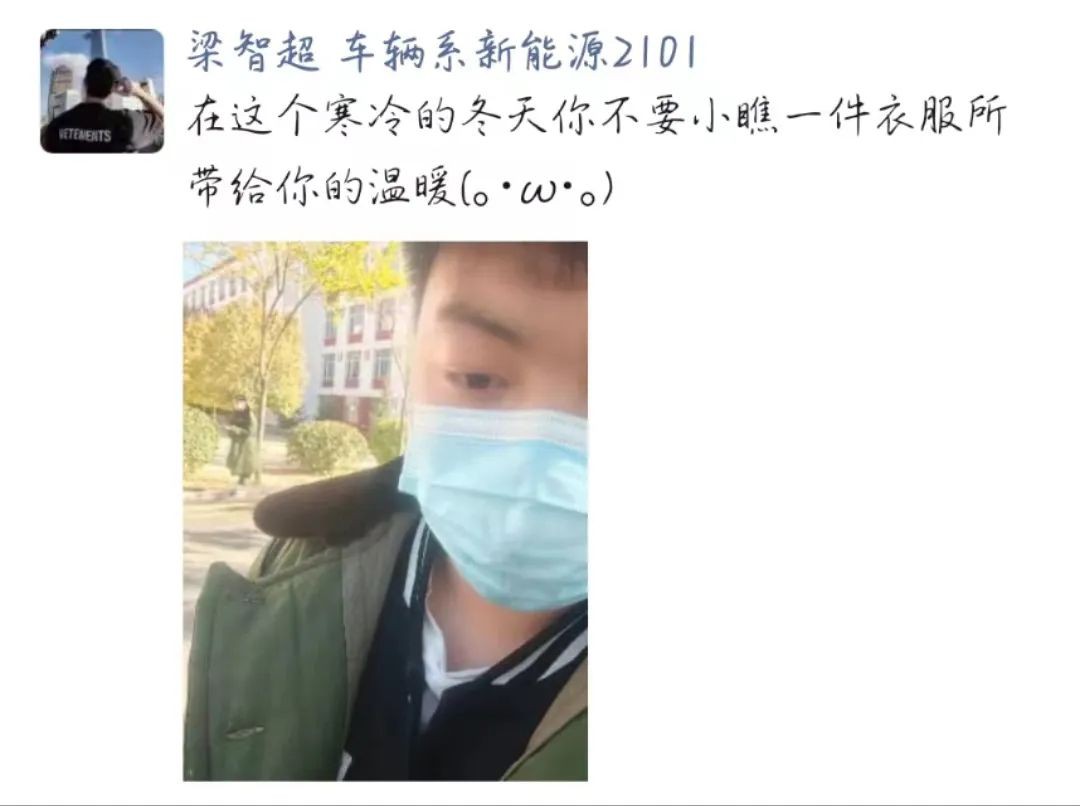Viewport: 1080px width, 806px height.
Task: Click the (。・ω・。) emoticon in the message
Action: tap(536, 188)
